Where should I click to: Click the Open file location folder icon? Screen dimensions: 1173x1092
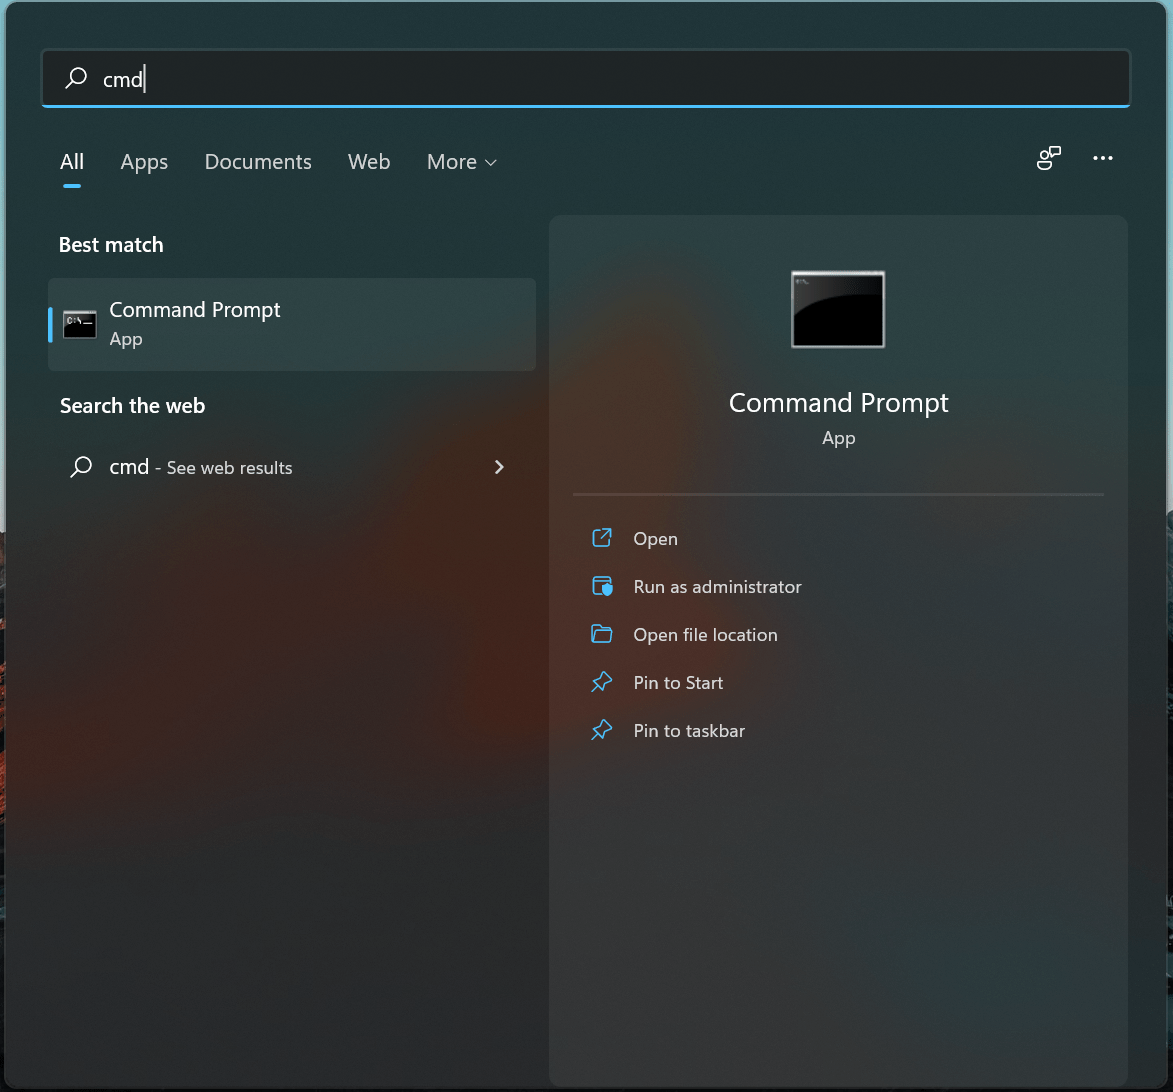601,634
